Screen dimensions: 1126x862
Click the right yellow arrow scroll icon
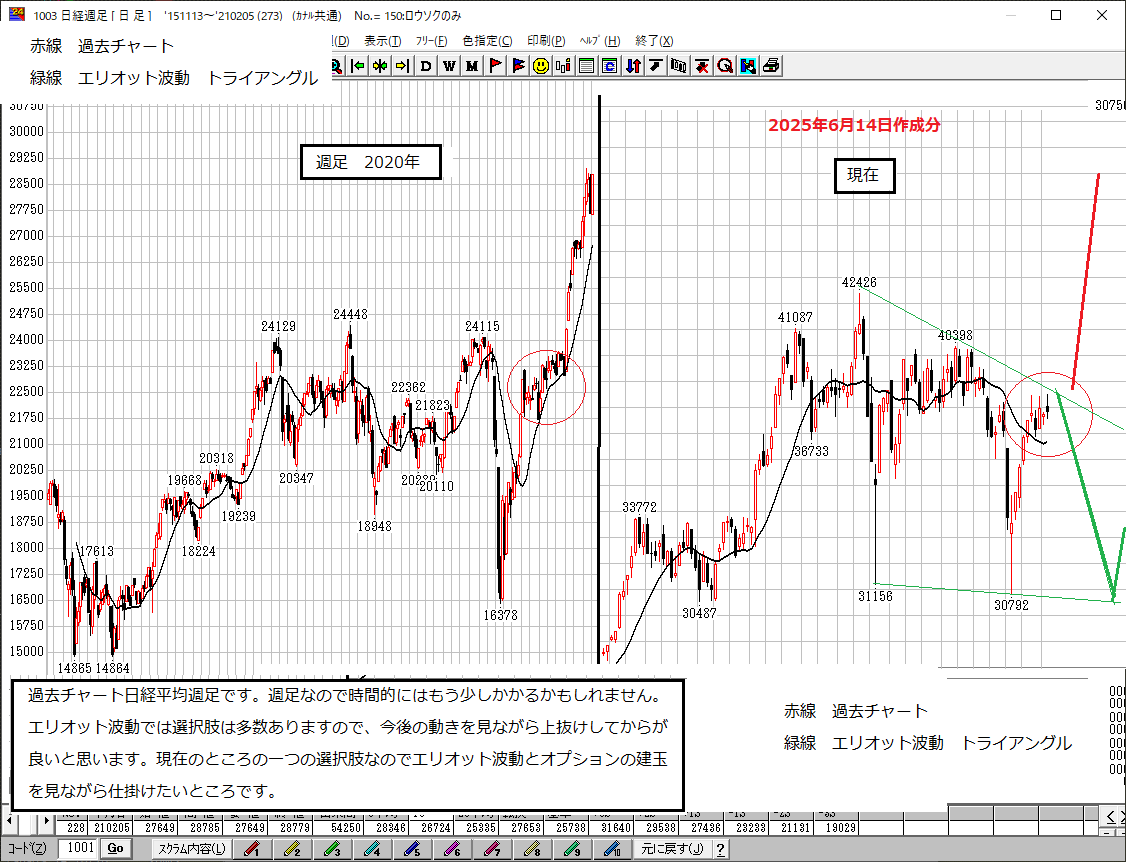(x=402, y=66)
